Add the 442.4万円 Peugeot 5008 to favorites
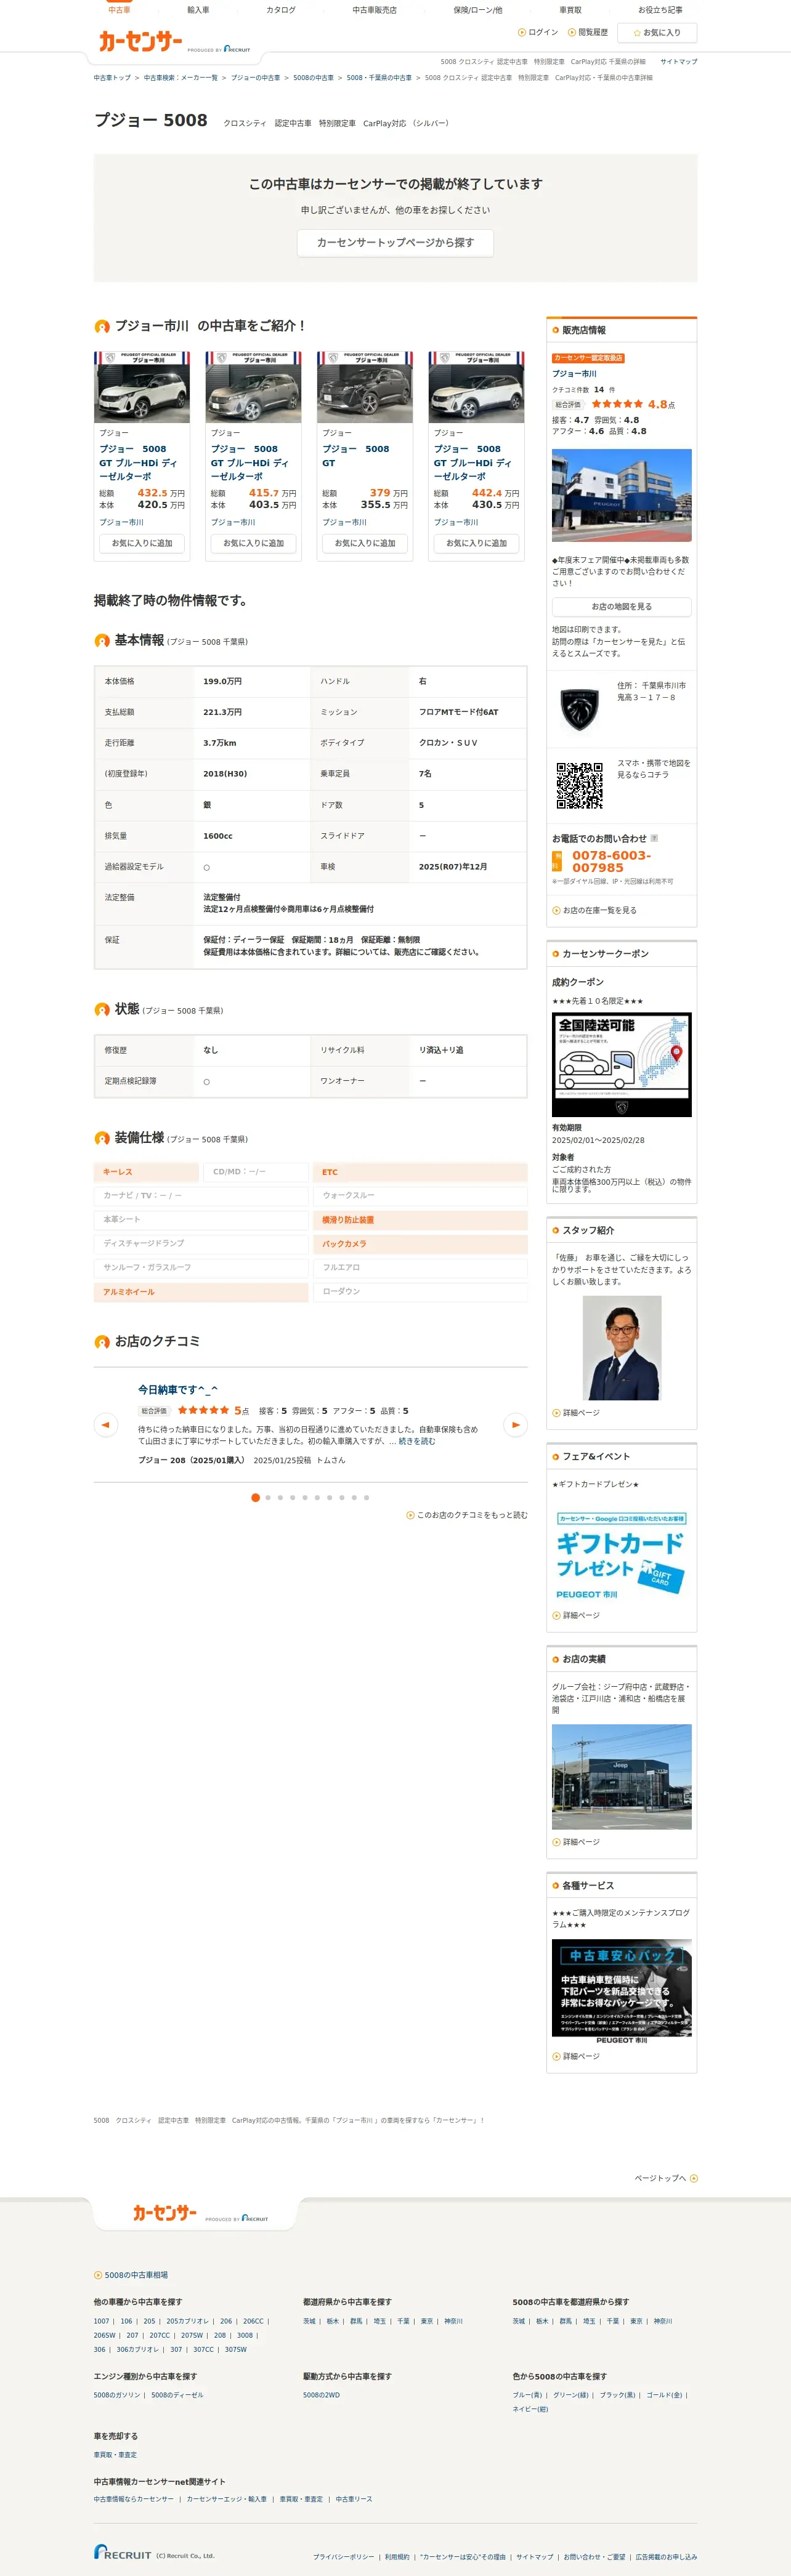Screen dimensions: 791x2576 [x=476, y=543]
